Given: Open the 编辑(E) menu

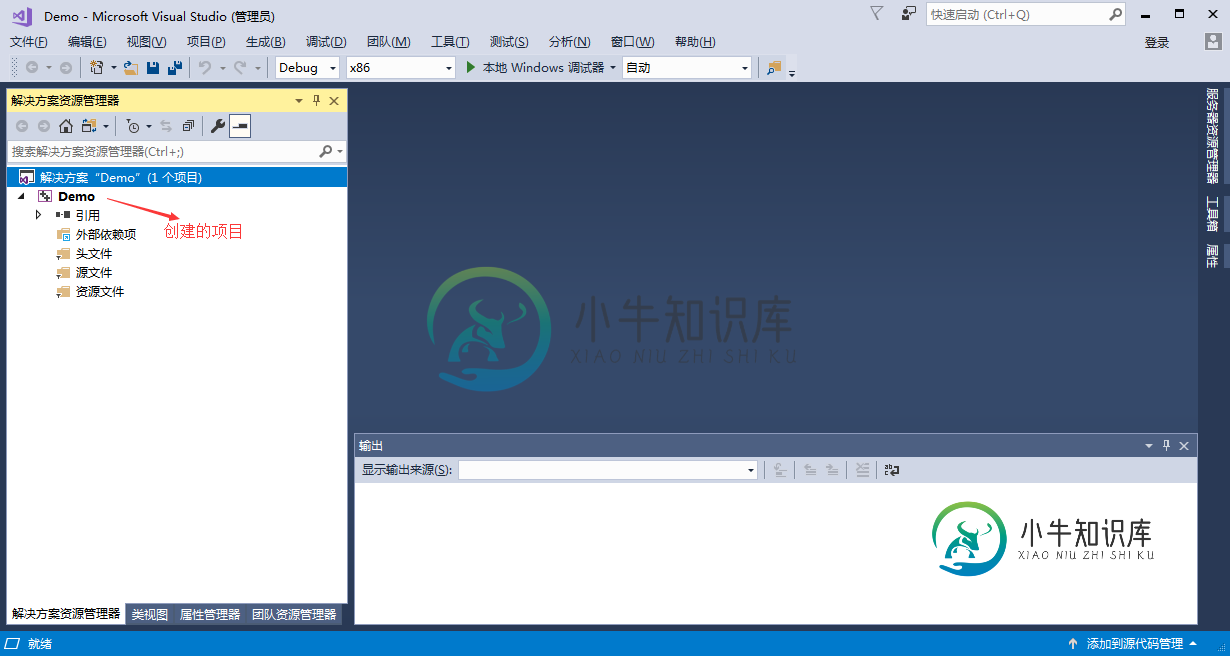Looking at the screenshot, I should (x=87, y=42).
